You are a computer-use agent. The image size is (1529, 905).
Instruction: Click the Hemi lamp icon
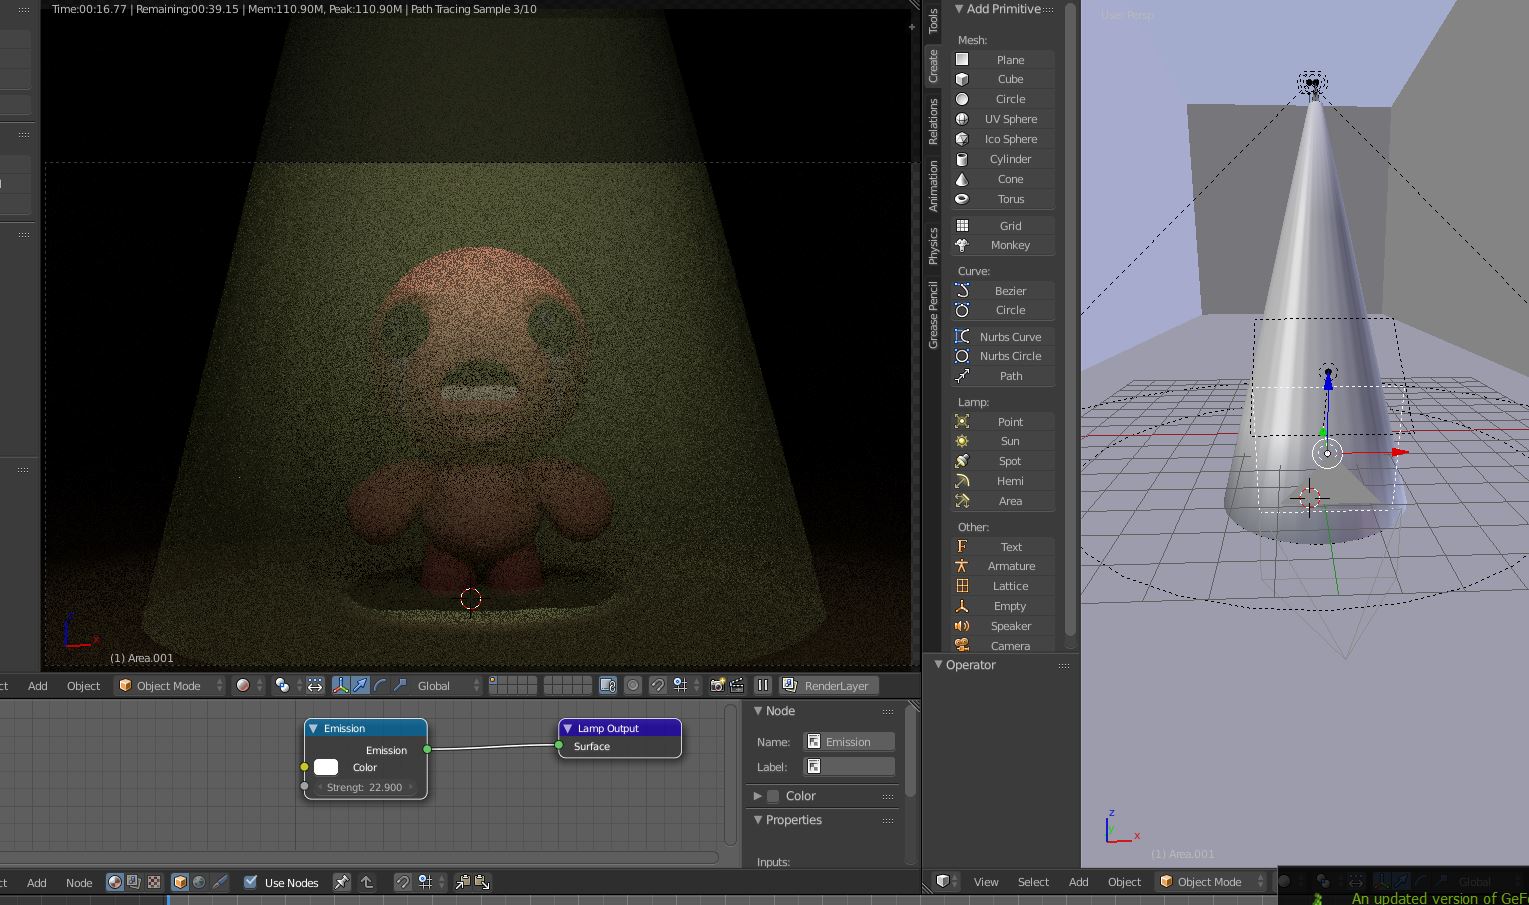962,481
